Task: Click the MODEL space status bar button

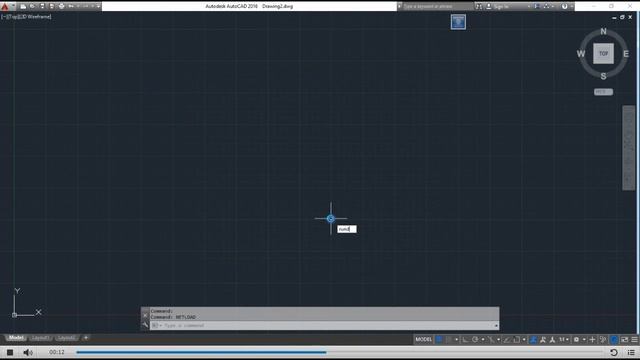Action: pos(423,339)
